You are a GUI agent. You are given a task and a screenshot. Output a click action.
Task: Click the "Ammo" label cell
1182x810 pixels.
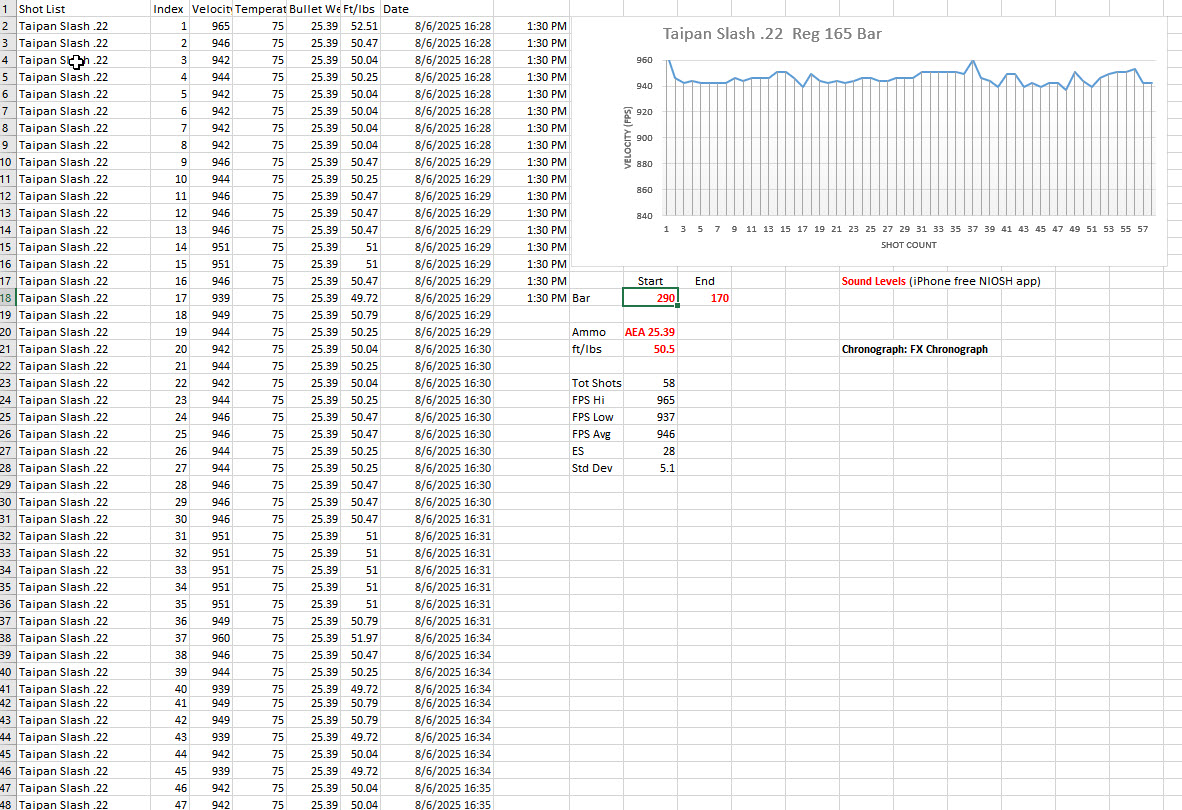(596, 332)
